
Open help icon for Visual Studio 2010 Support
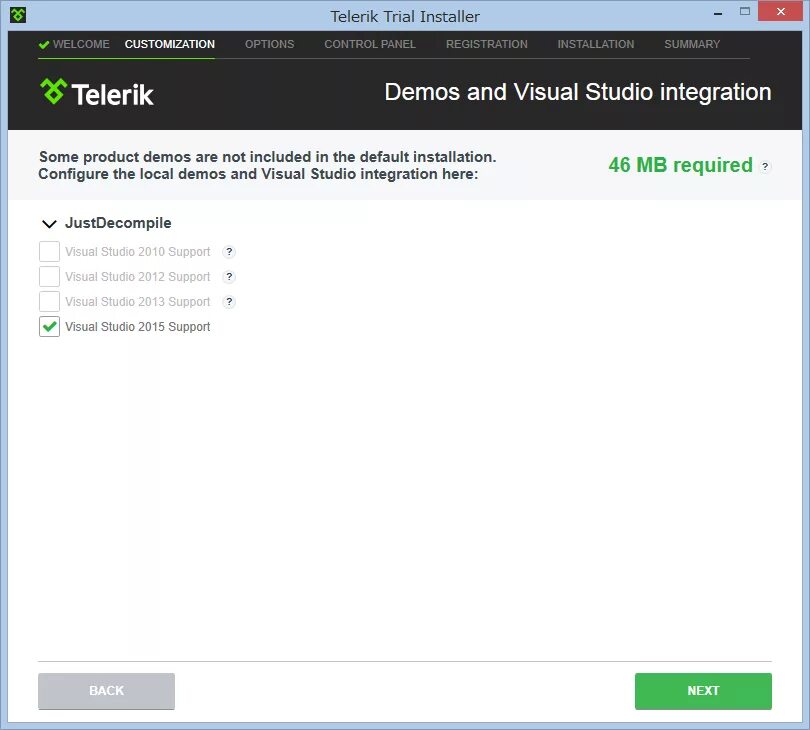point(229,252)
